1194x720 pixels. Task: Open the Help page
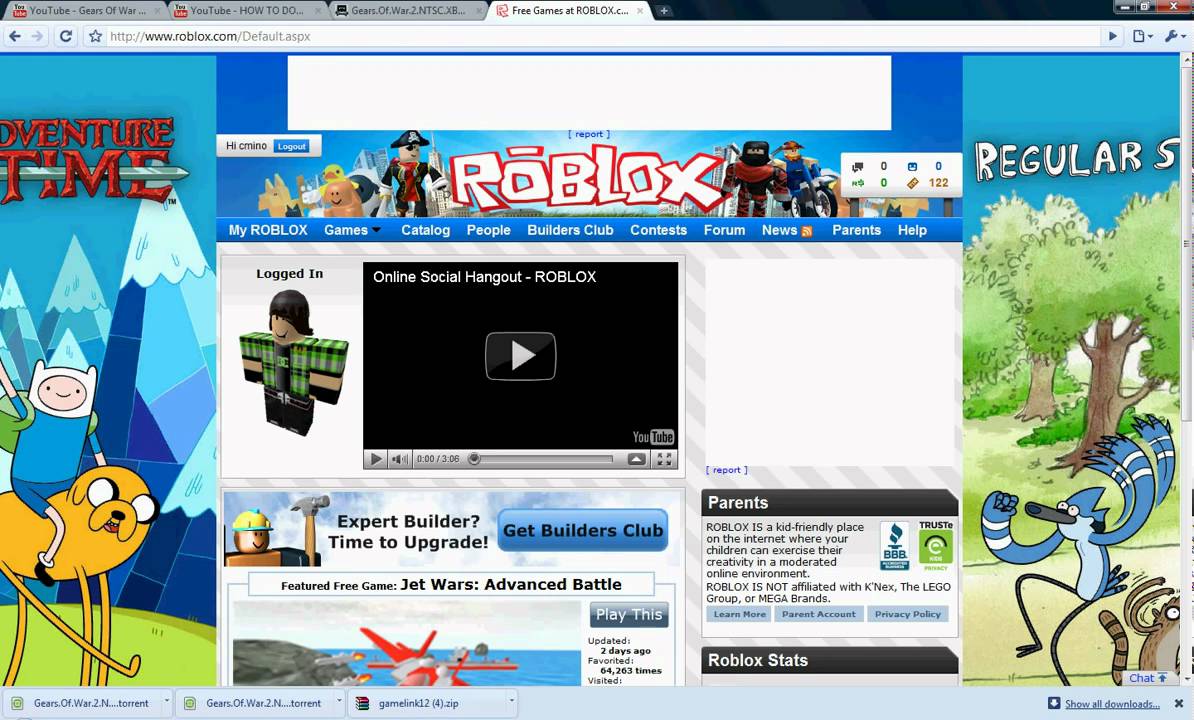point(912,230)
